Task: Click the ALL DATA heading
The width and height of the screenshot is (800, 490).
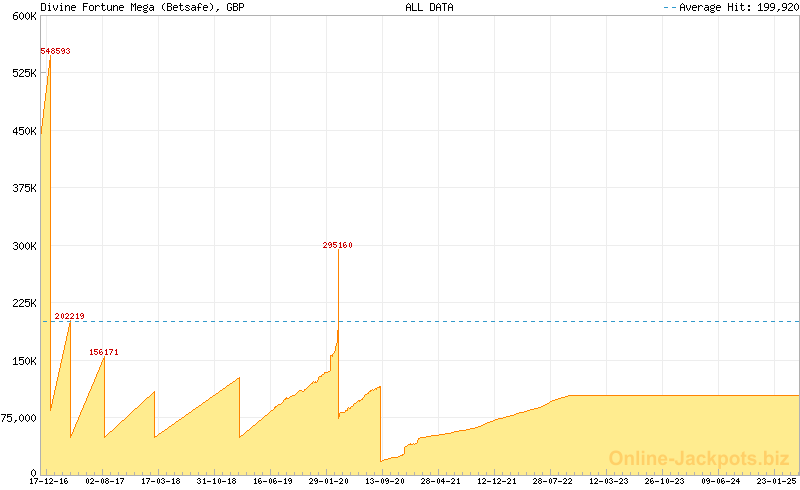Action: (429, 7)
